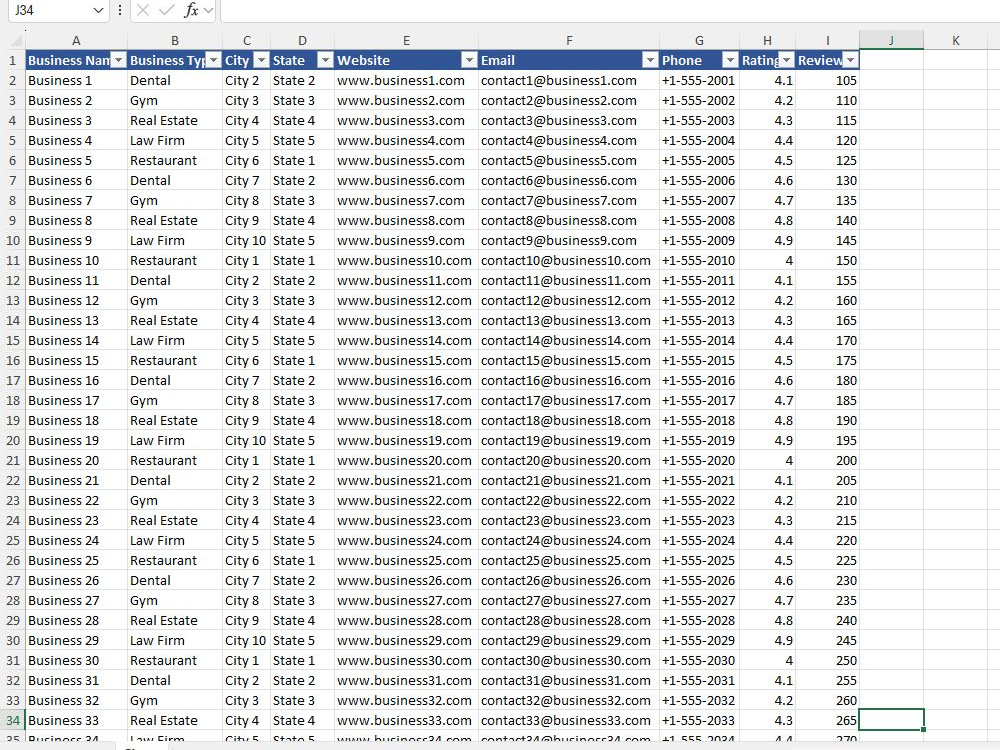Viewport: 1000px width, 750px height.
Task: Open the Email column filter dropdown
Action: coord(650,60)
